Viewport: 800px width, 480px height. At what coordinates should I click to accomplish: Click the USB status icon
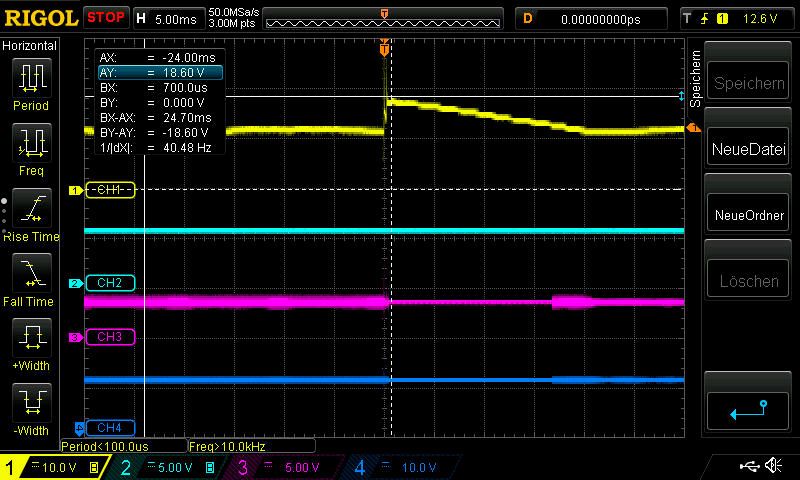[749, 466]
